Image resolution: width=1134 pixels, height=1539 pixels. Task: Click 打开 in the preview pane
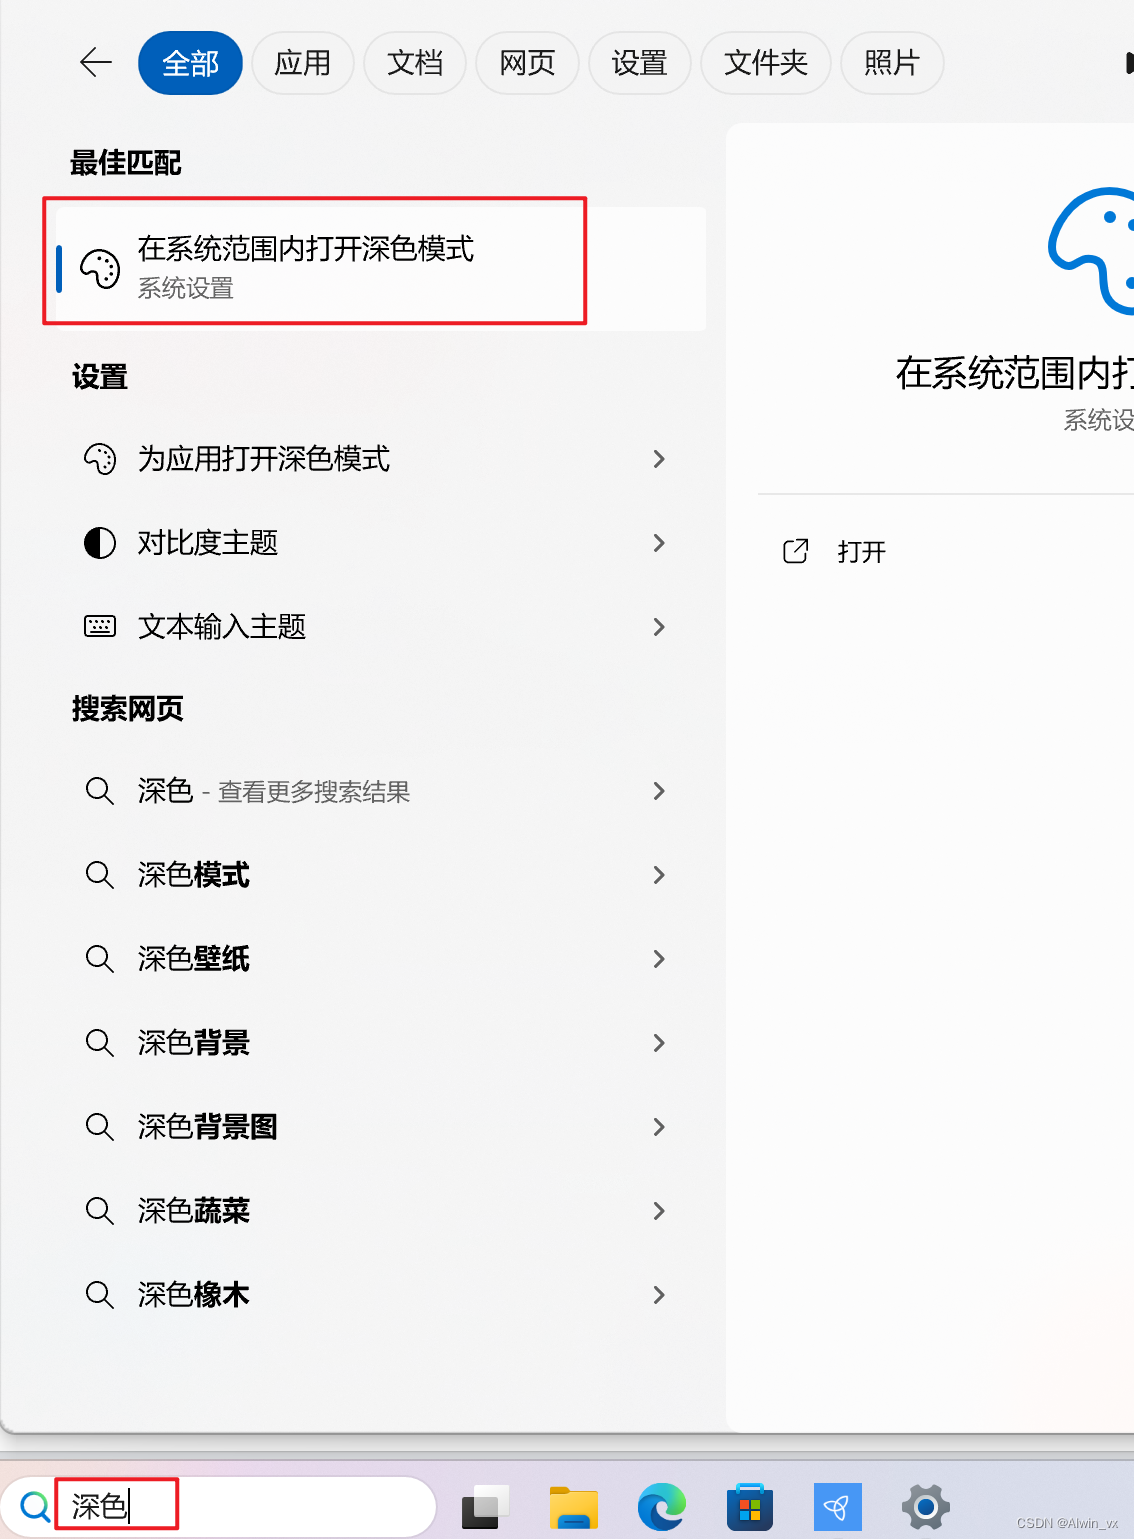[862, 552]
